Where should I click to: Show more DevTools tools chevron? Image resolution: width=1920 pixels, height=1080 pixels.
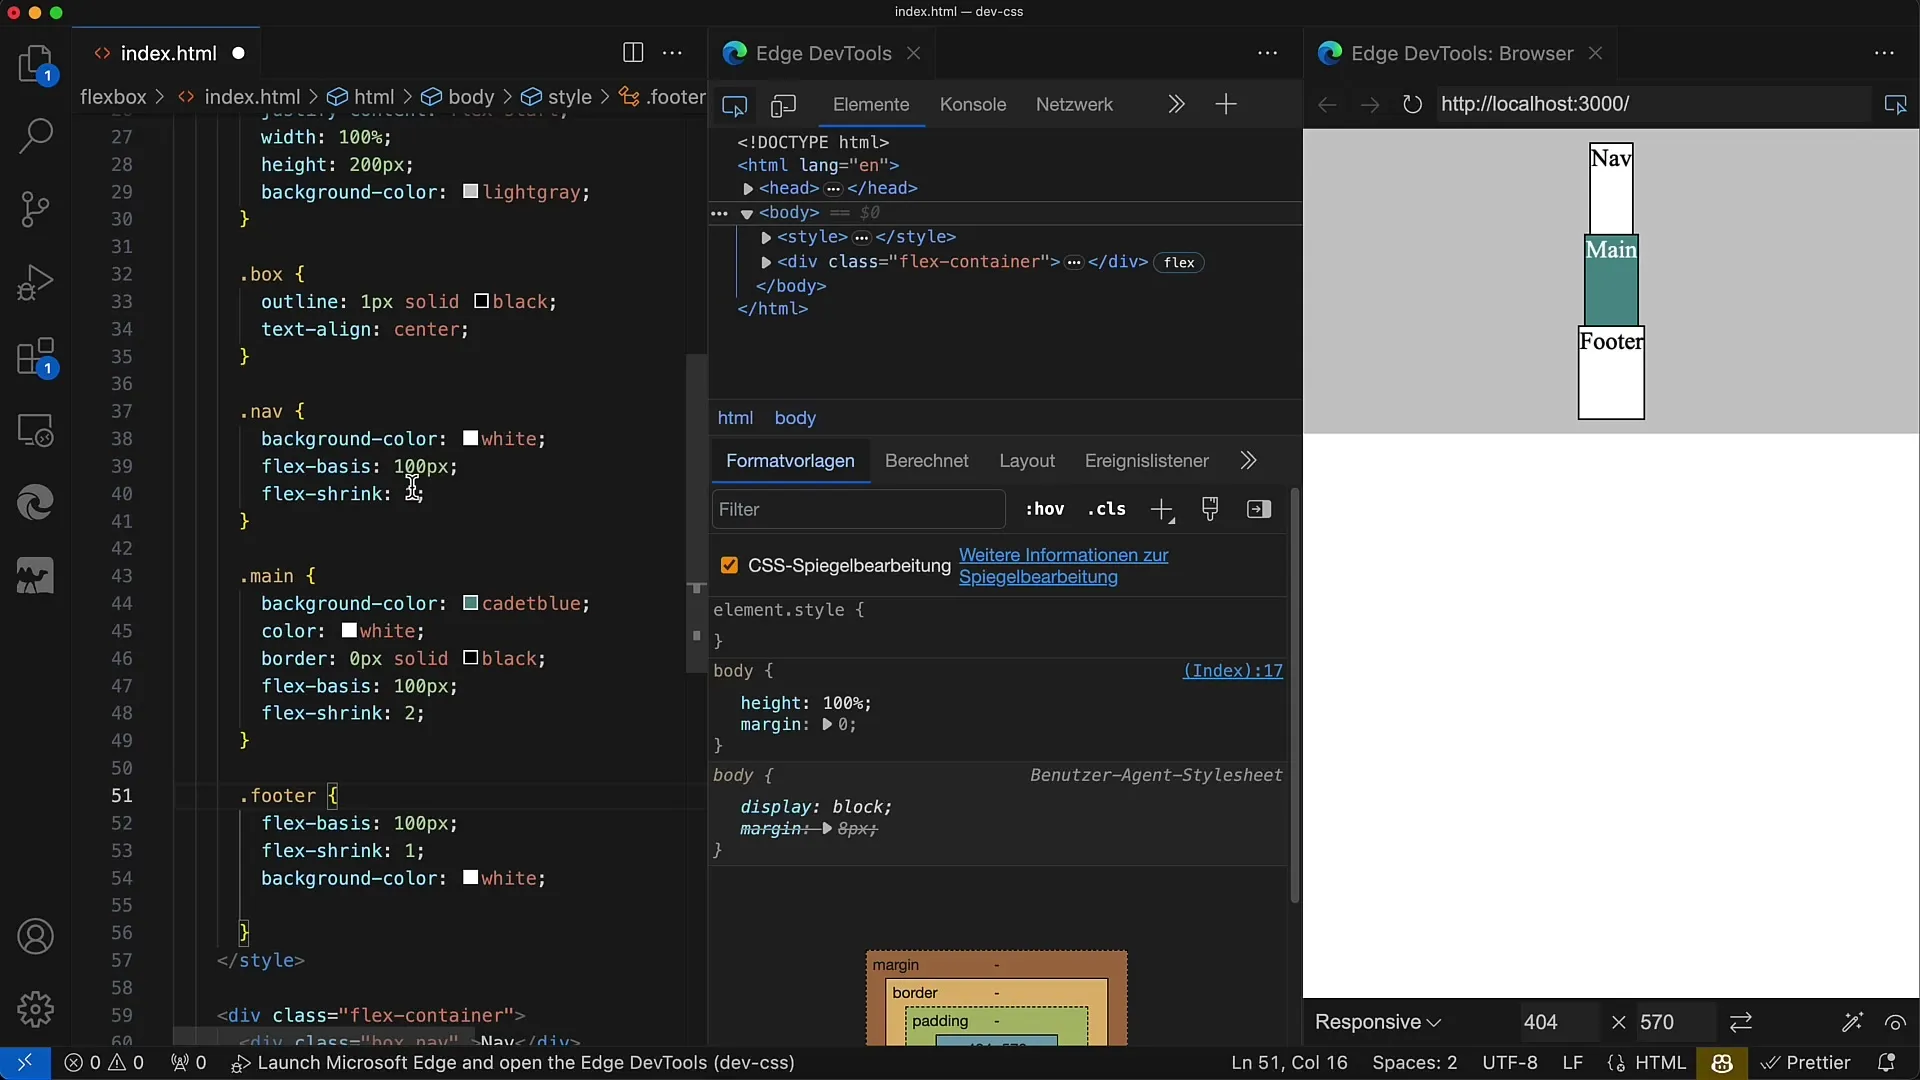(x=1176, y=104)
